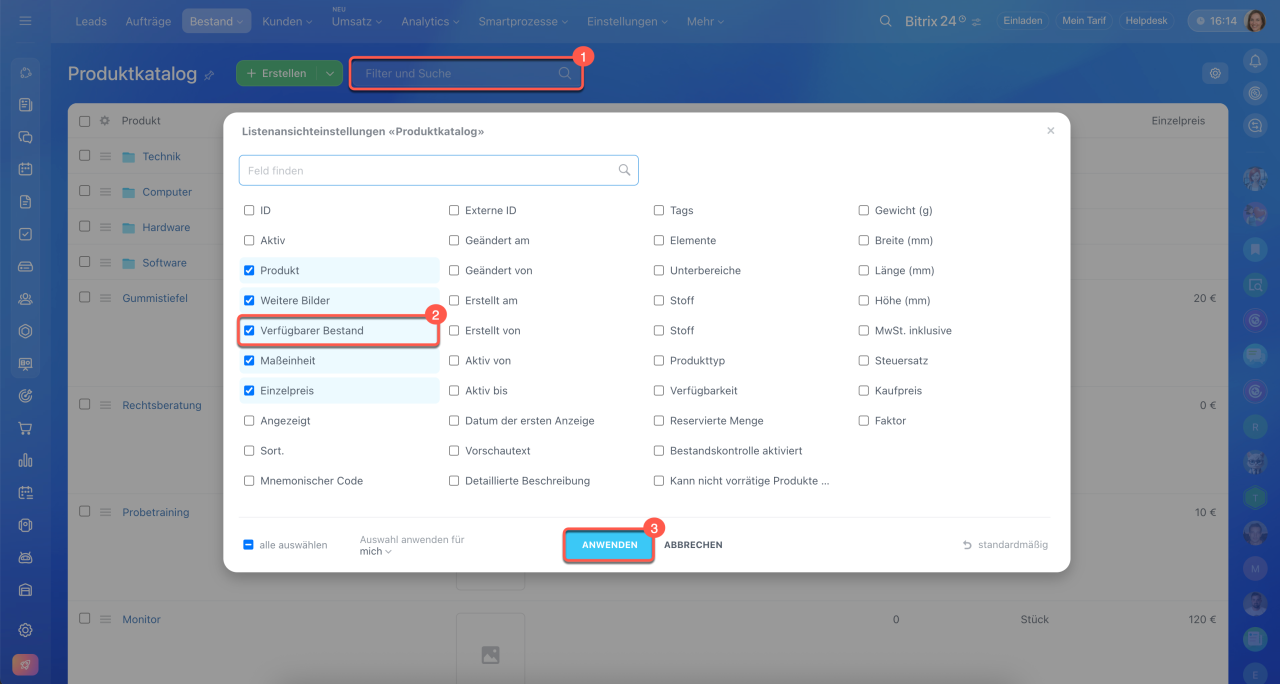The image size is (1280, 684).
Task: Open the Rechtsberatung product link
Action: [162, 405]
